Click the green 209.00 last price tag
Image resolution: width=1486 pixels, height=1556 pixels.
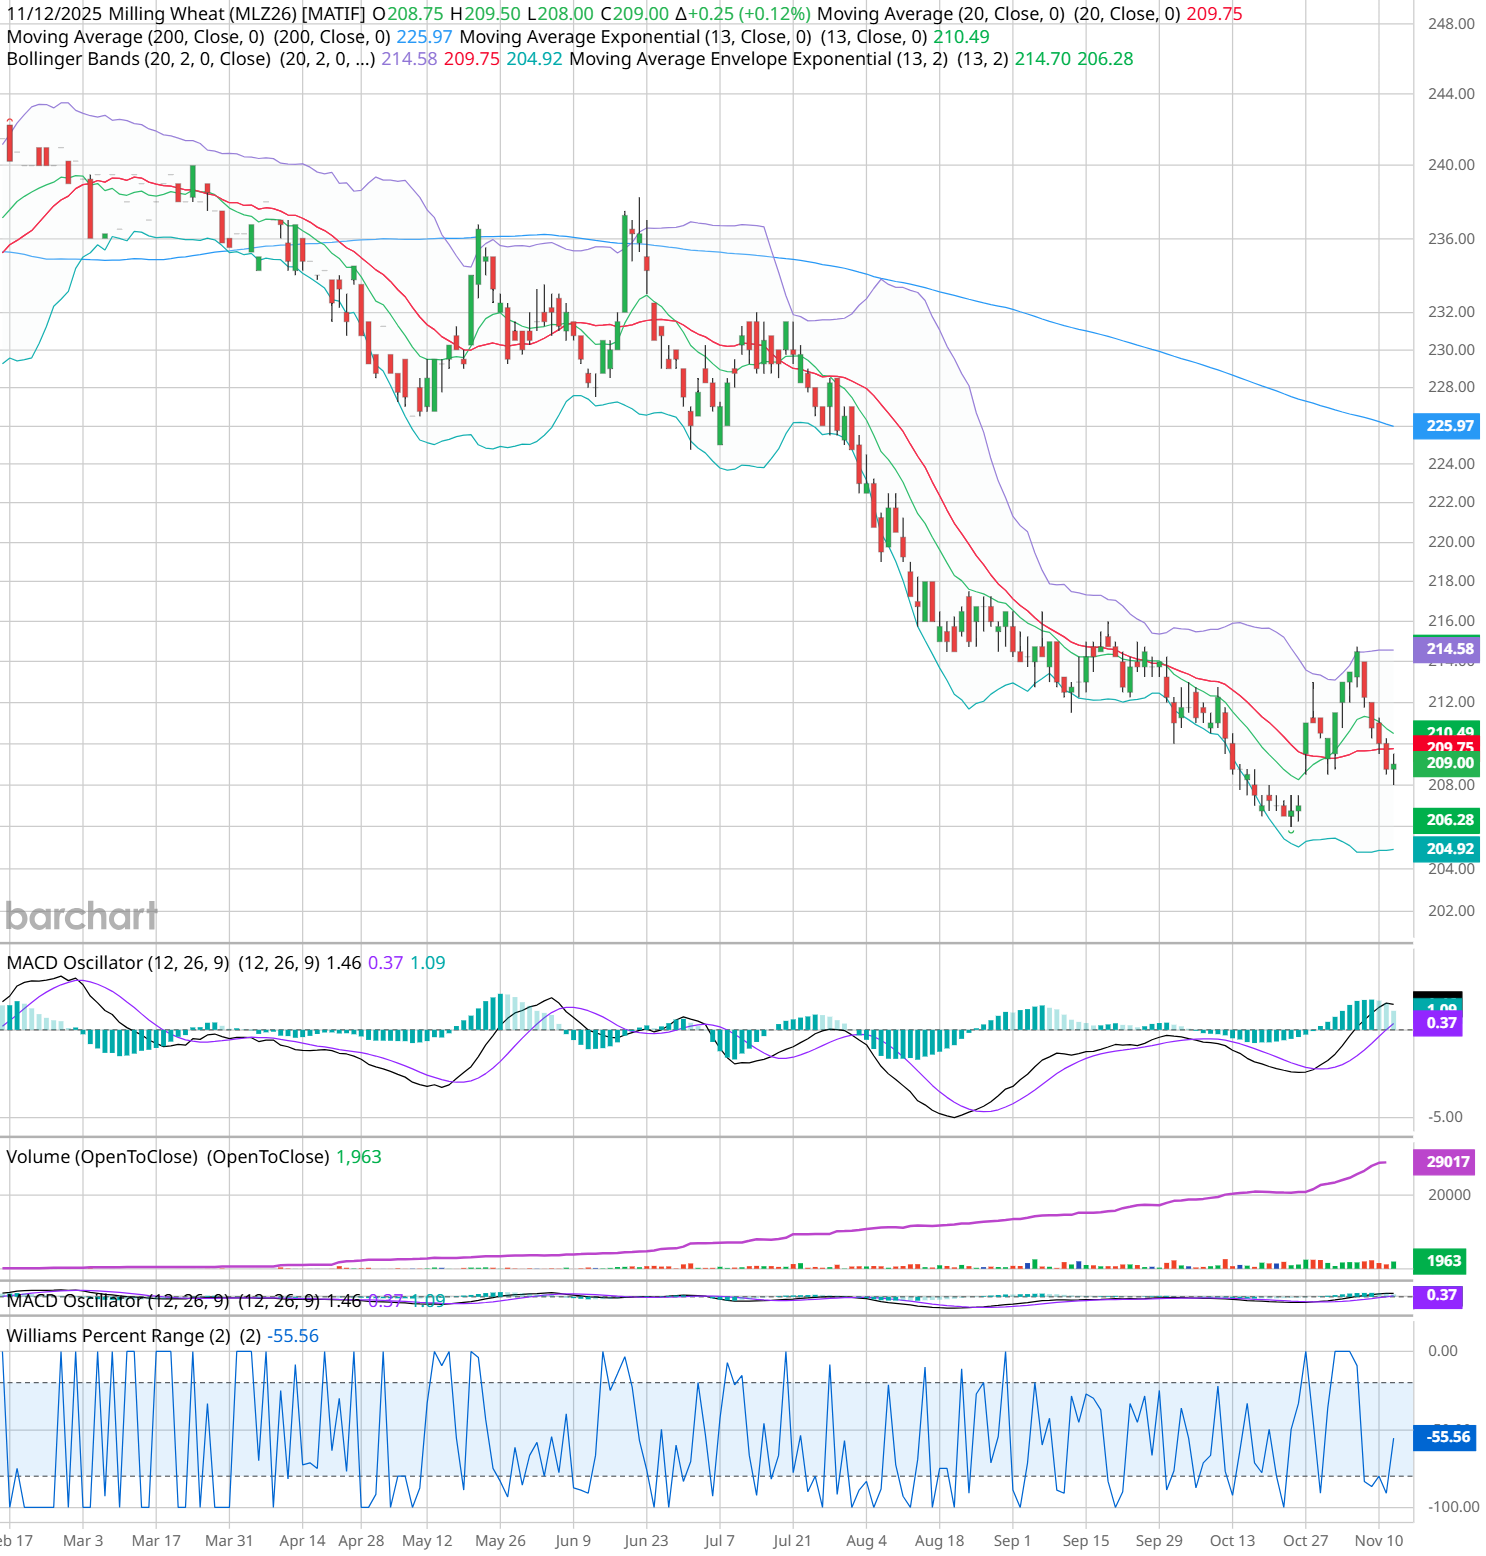point(1448,763)
